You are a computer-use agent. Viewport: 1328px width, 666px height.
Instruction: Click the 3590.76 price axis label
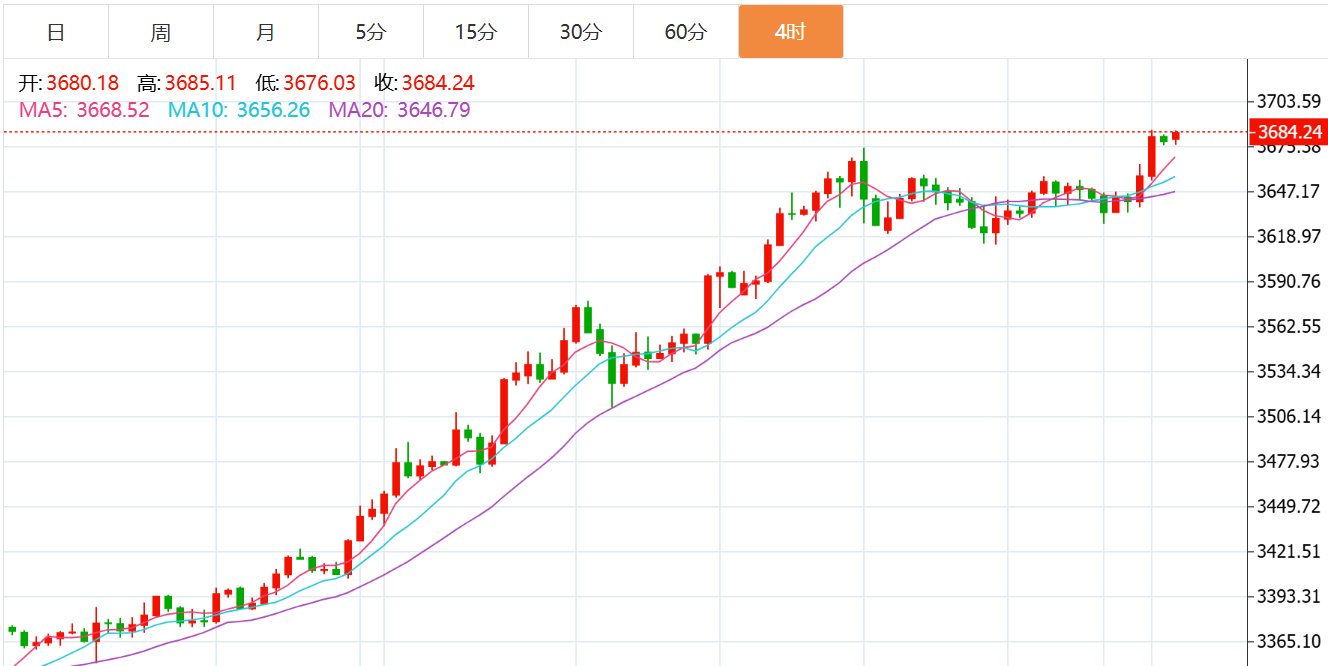(1289, 281)
